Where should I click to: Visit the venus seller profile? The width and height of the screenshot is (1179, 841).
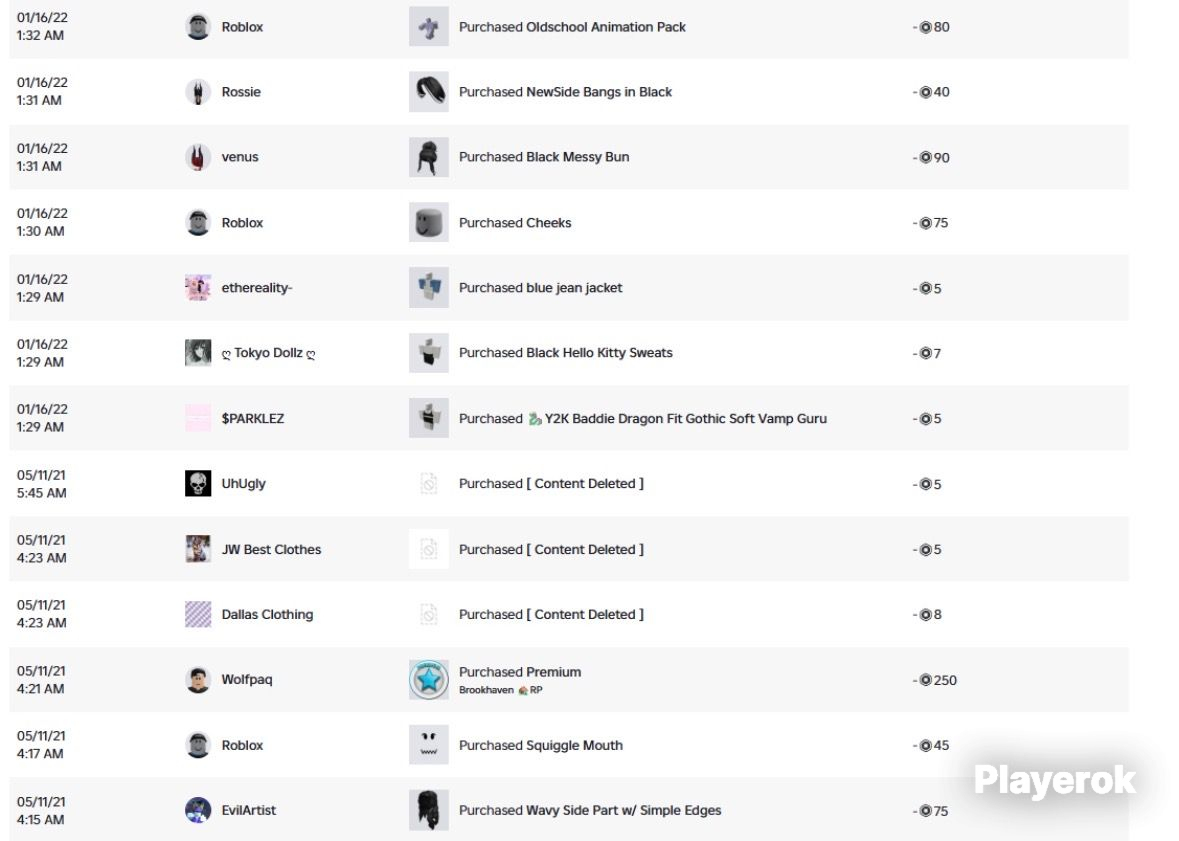[240, 157]
